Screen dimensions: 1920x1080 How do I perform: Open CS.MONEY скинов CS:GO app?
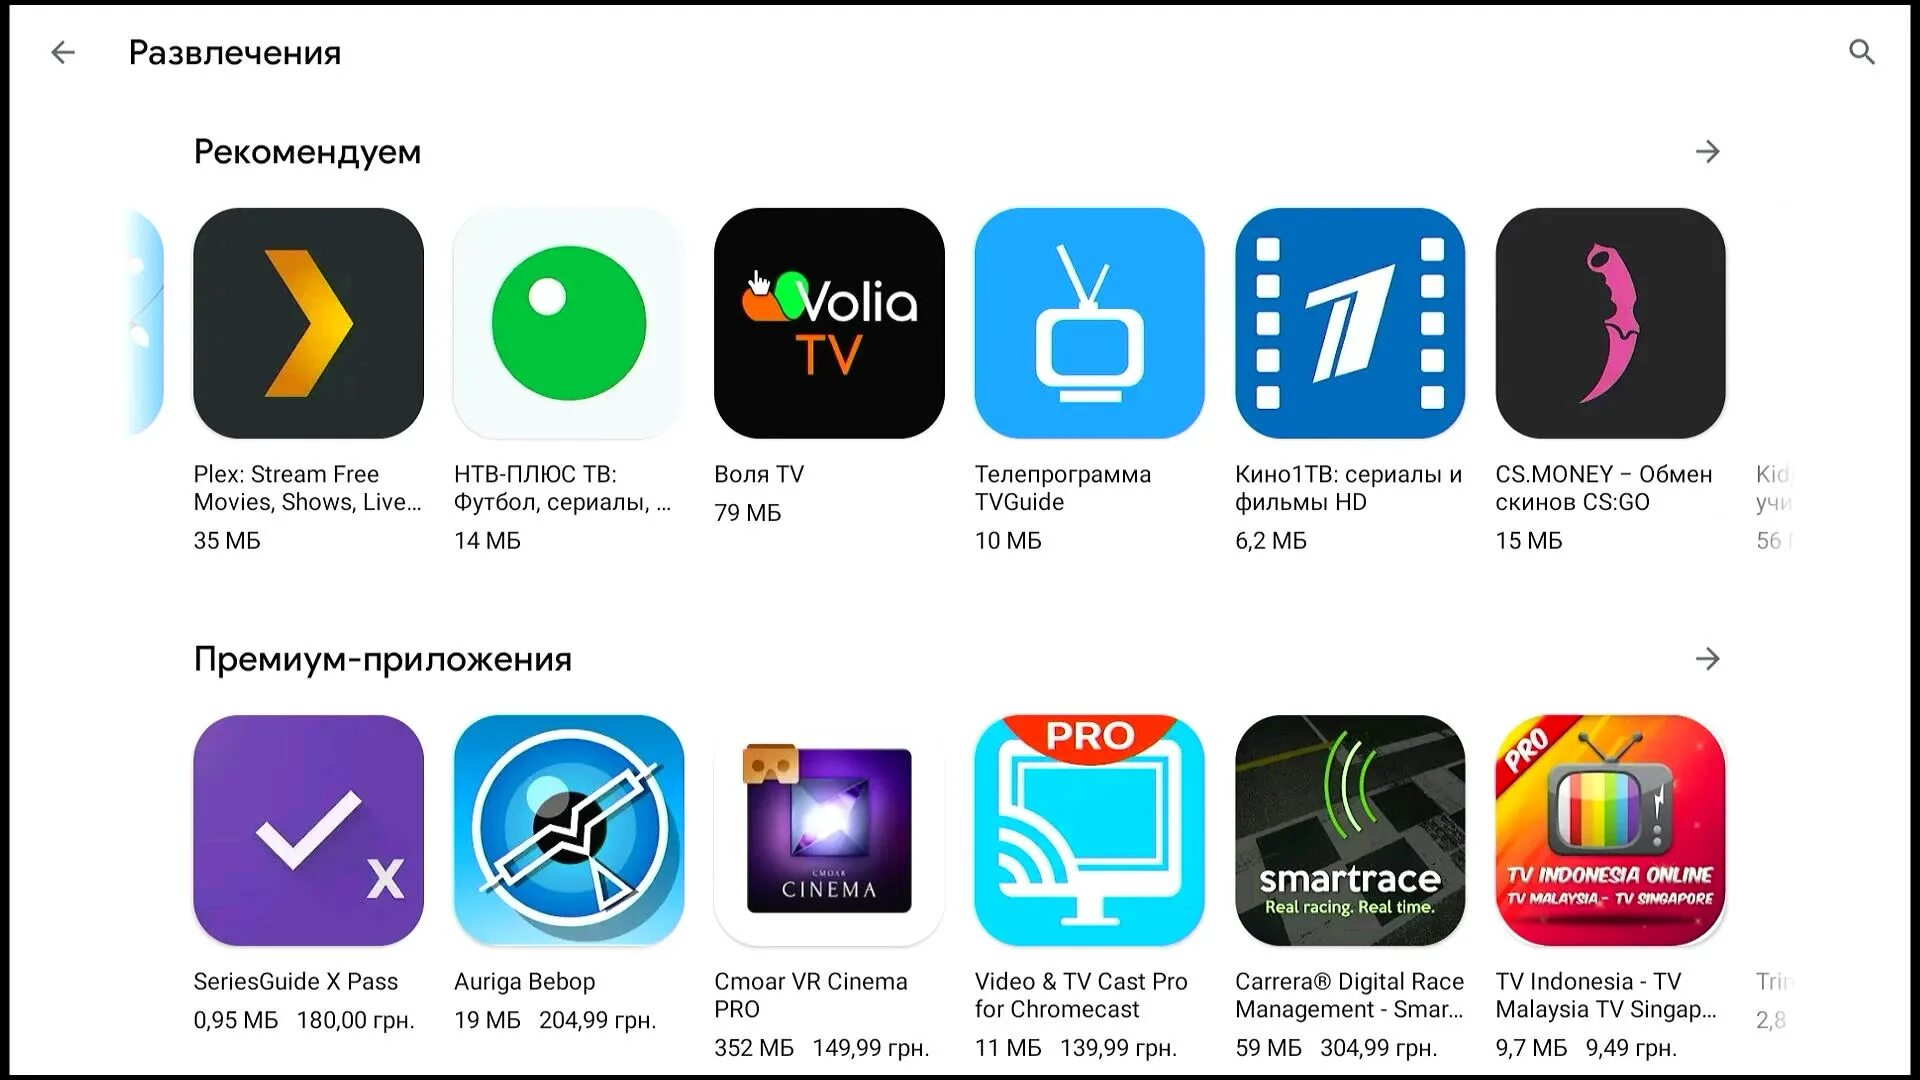pyautogui.click(x=1611, y=323)
